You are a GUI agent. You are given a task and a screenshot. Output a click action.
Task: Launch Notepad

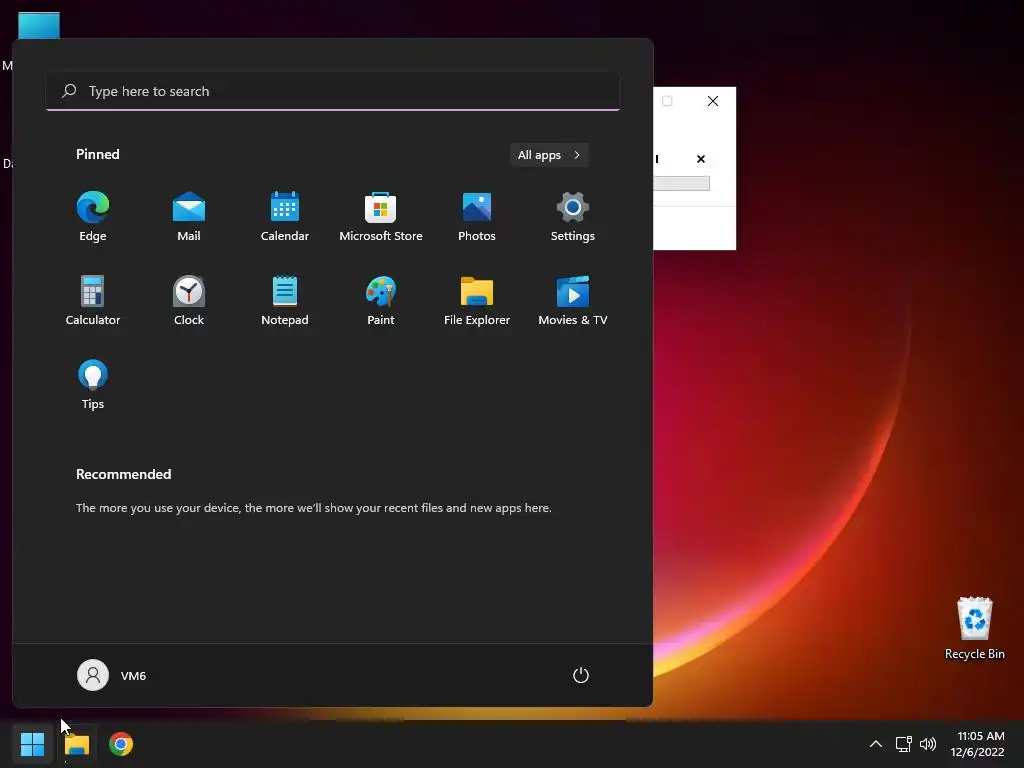285,300
